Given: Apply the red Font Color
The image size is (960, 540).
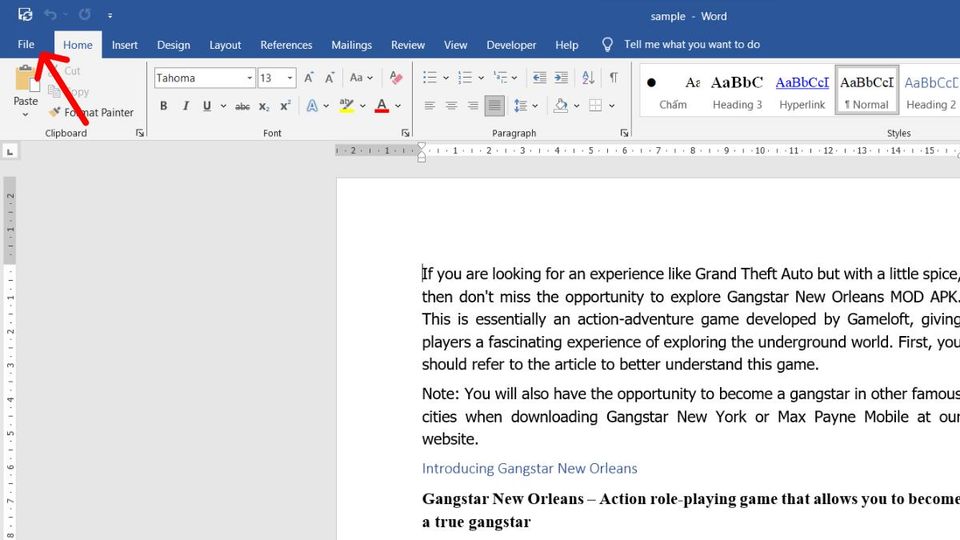Looking at the screenshot, I should pos(381,106).
